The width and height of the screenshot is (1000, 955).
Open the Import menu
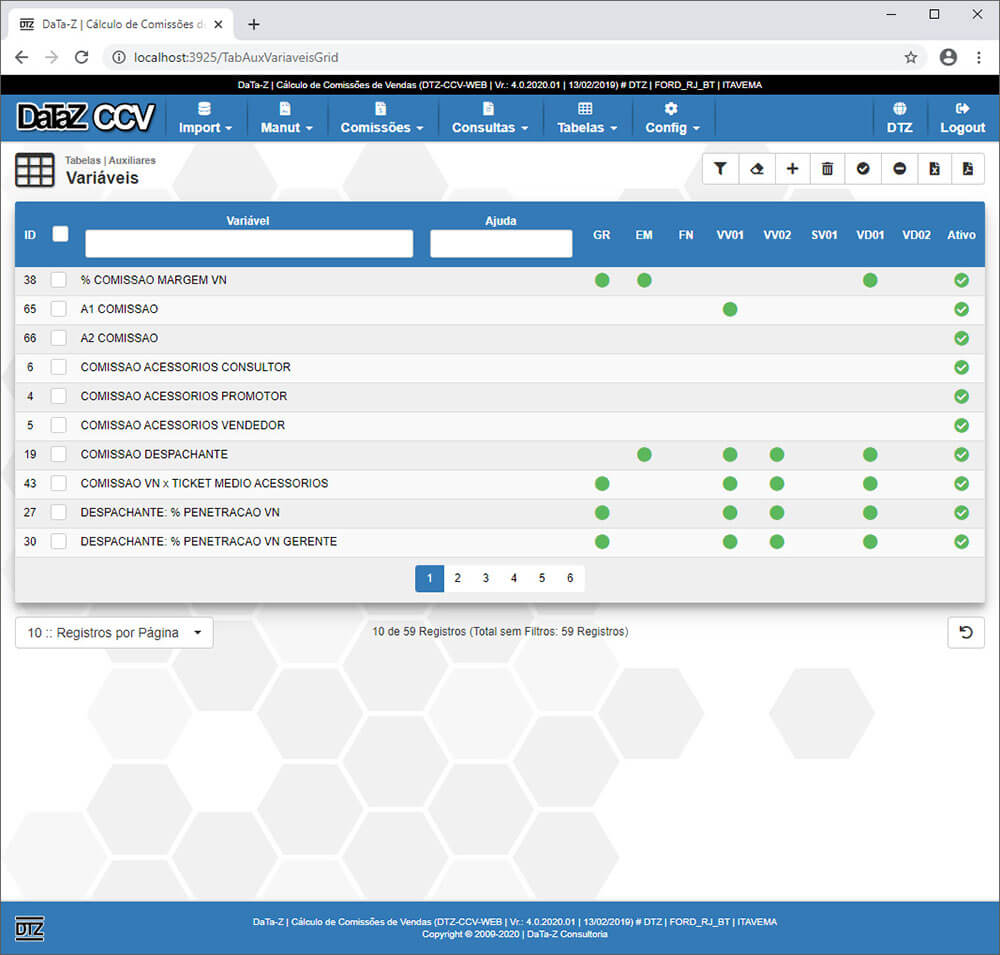click(x=205, y=118)
